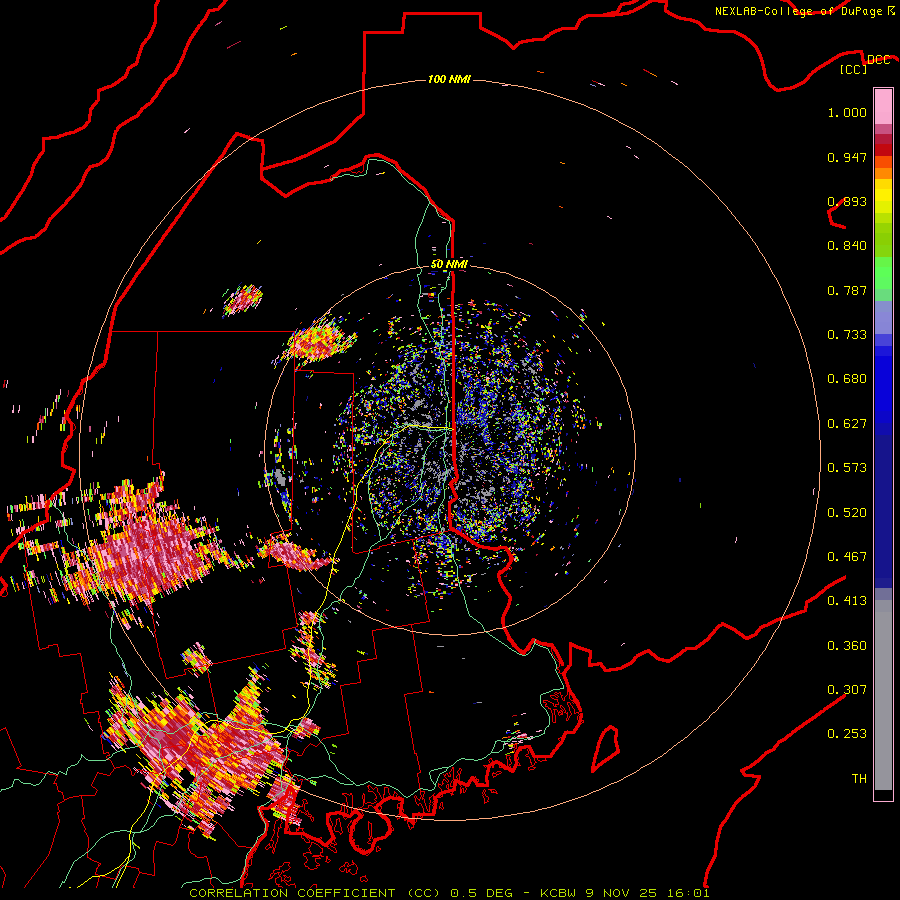The image size is (900, 900).
Task: Pick the 0.787 scale label
Action: point(847,290)
